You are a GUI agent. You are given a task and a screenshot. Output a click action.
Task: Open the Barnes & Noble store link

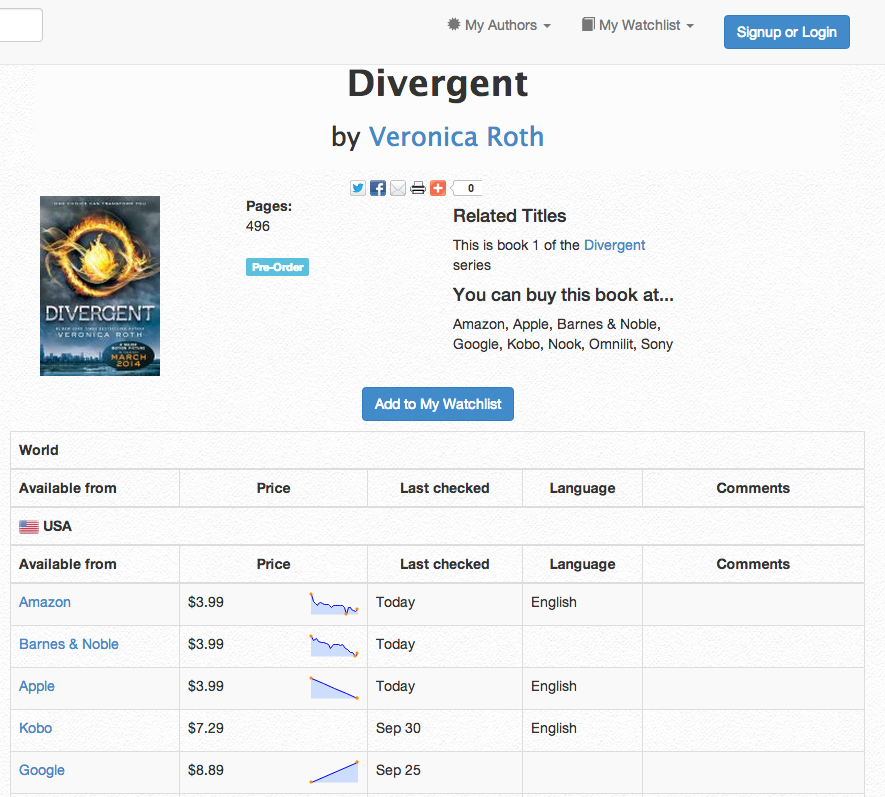69,644
